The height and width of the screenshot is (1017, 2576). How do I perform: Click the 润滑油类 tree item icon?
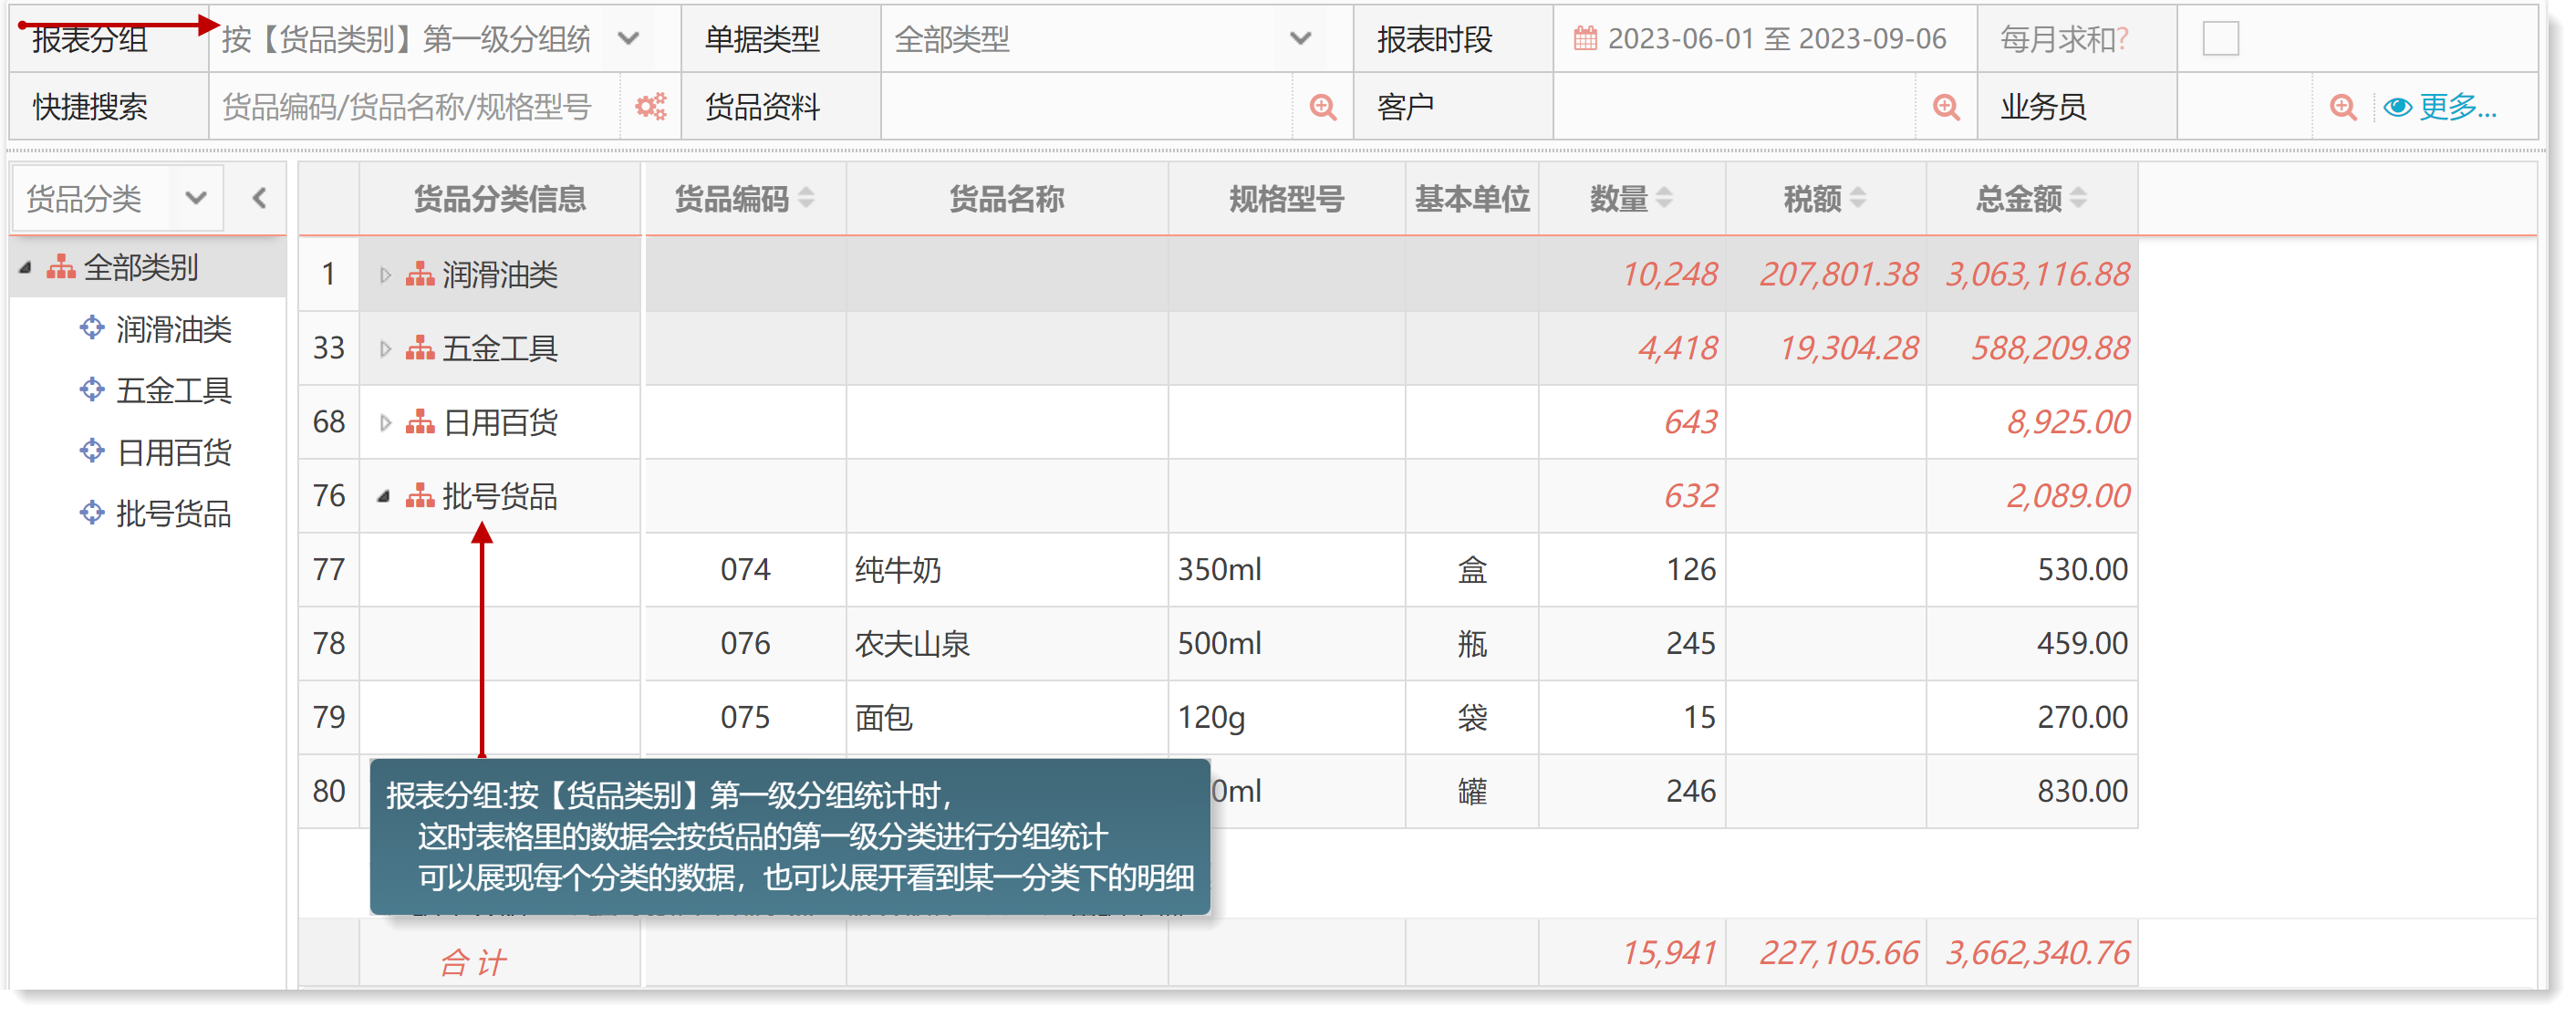(92, 328)
